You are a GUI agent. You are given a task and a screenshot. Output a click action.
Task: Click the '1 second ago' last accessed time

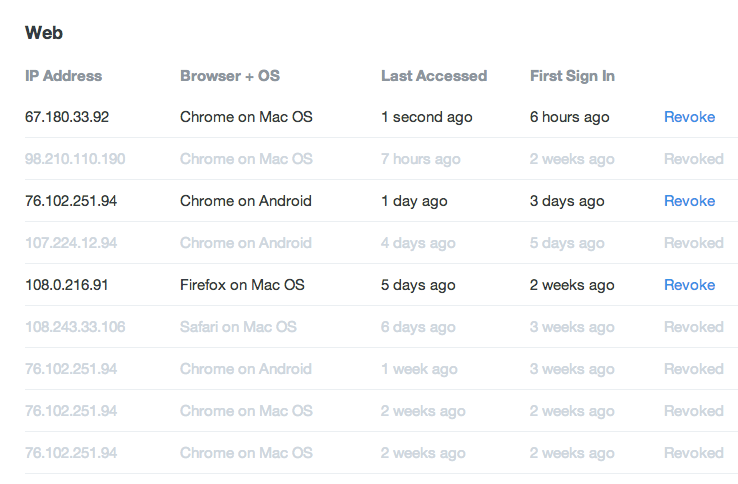426,117
